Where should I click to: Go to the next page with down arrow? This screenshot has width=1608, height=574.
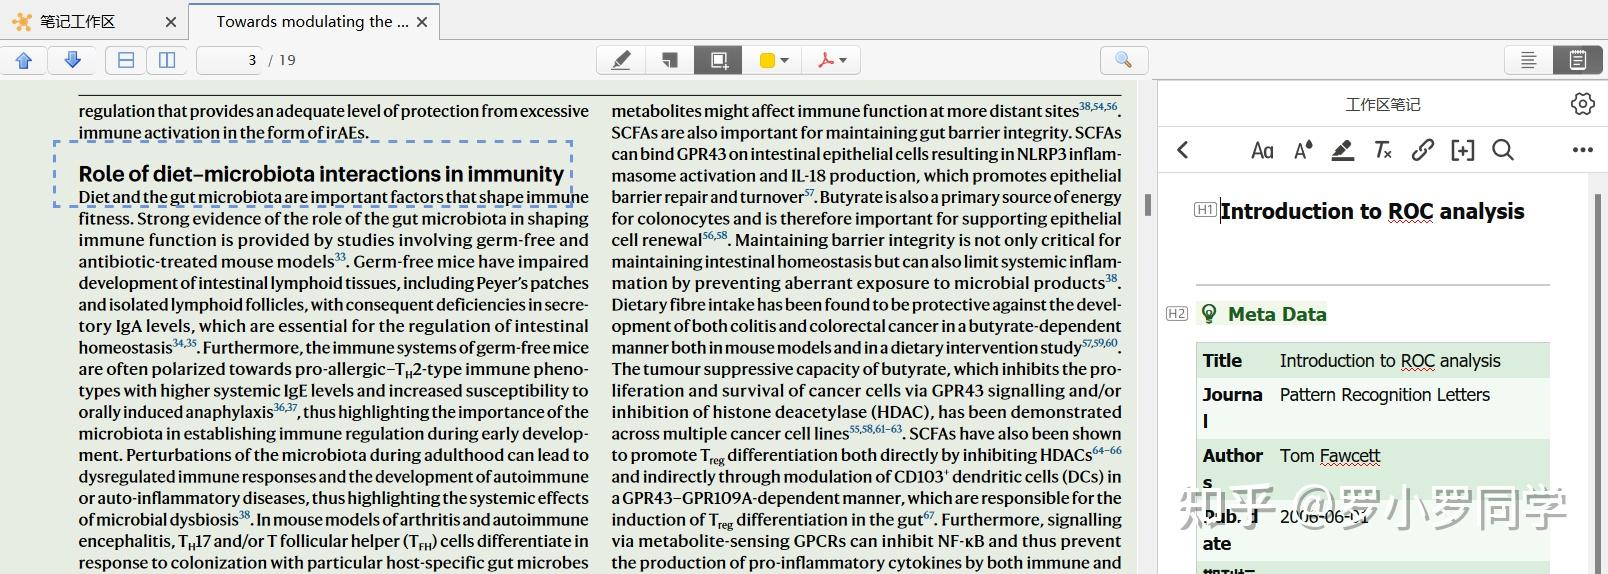72,60
